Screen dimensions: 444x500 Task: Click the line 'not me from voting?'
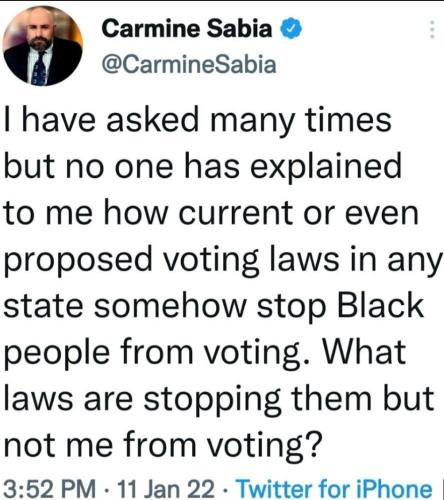(x=163, y=446)
